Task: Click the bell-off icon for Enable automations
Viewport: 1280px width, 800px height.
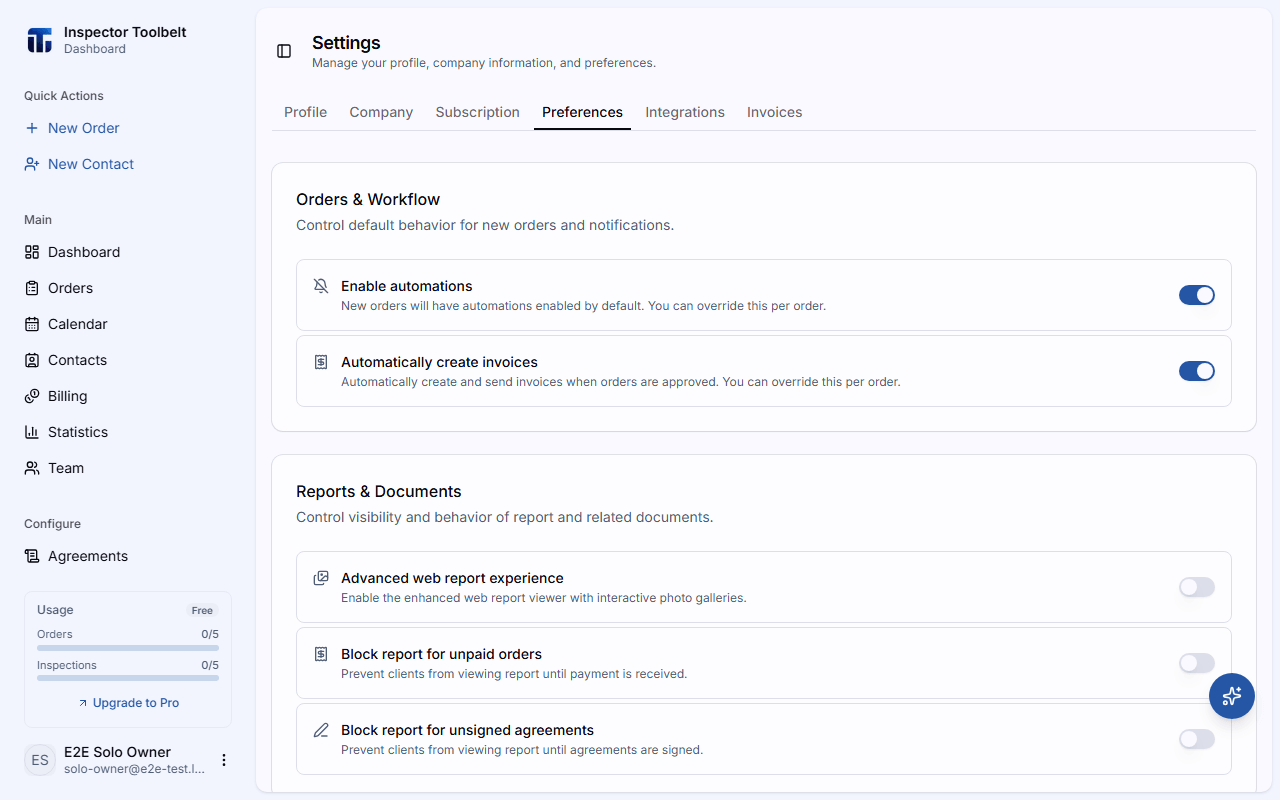Action: click(321, 286)
